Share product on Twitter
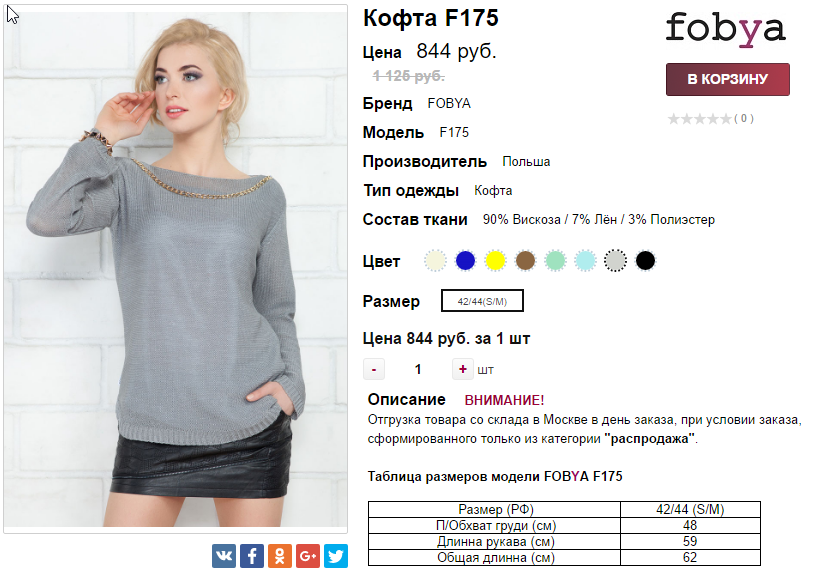 pos(336,555)
